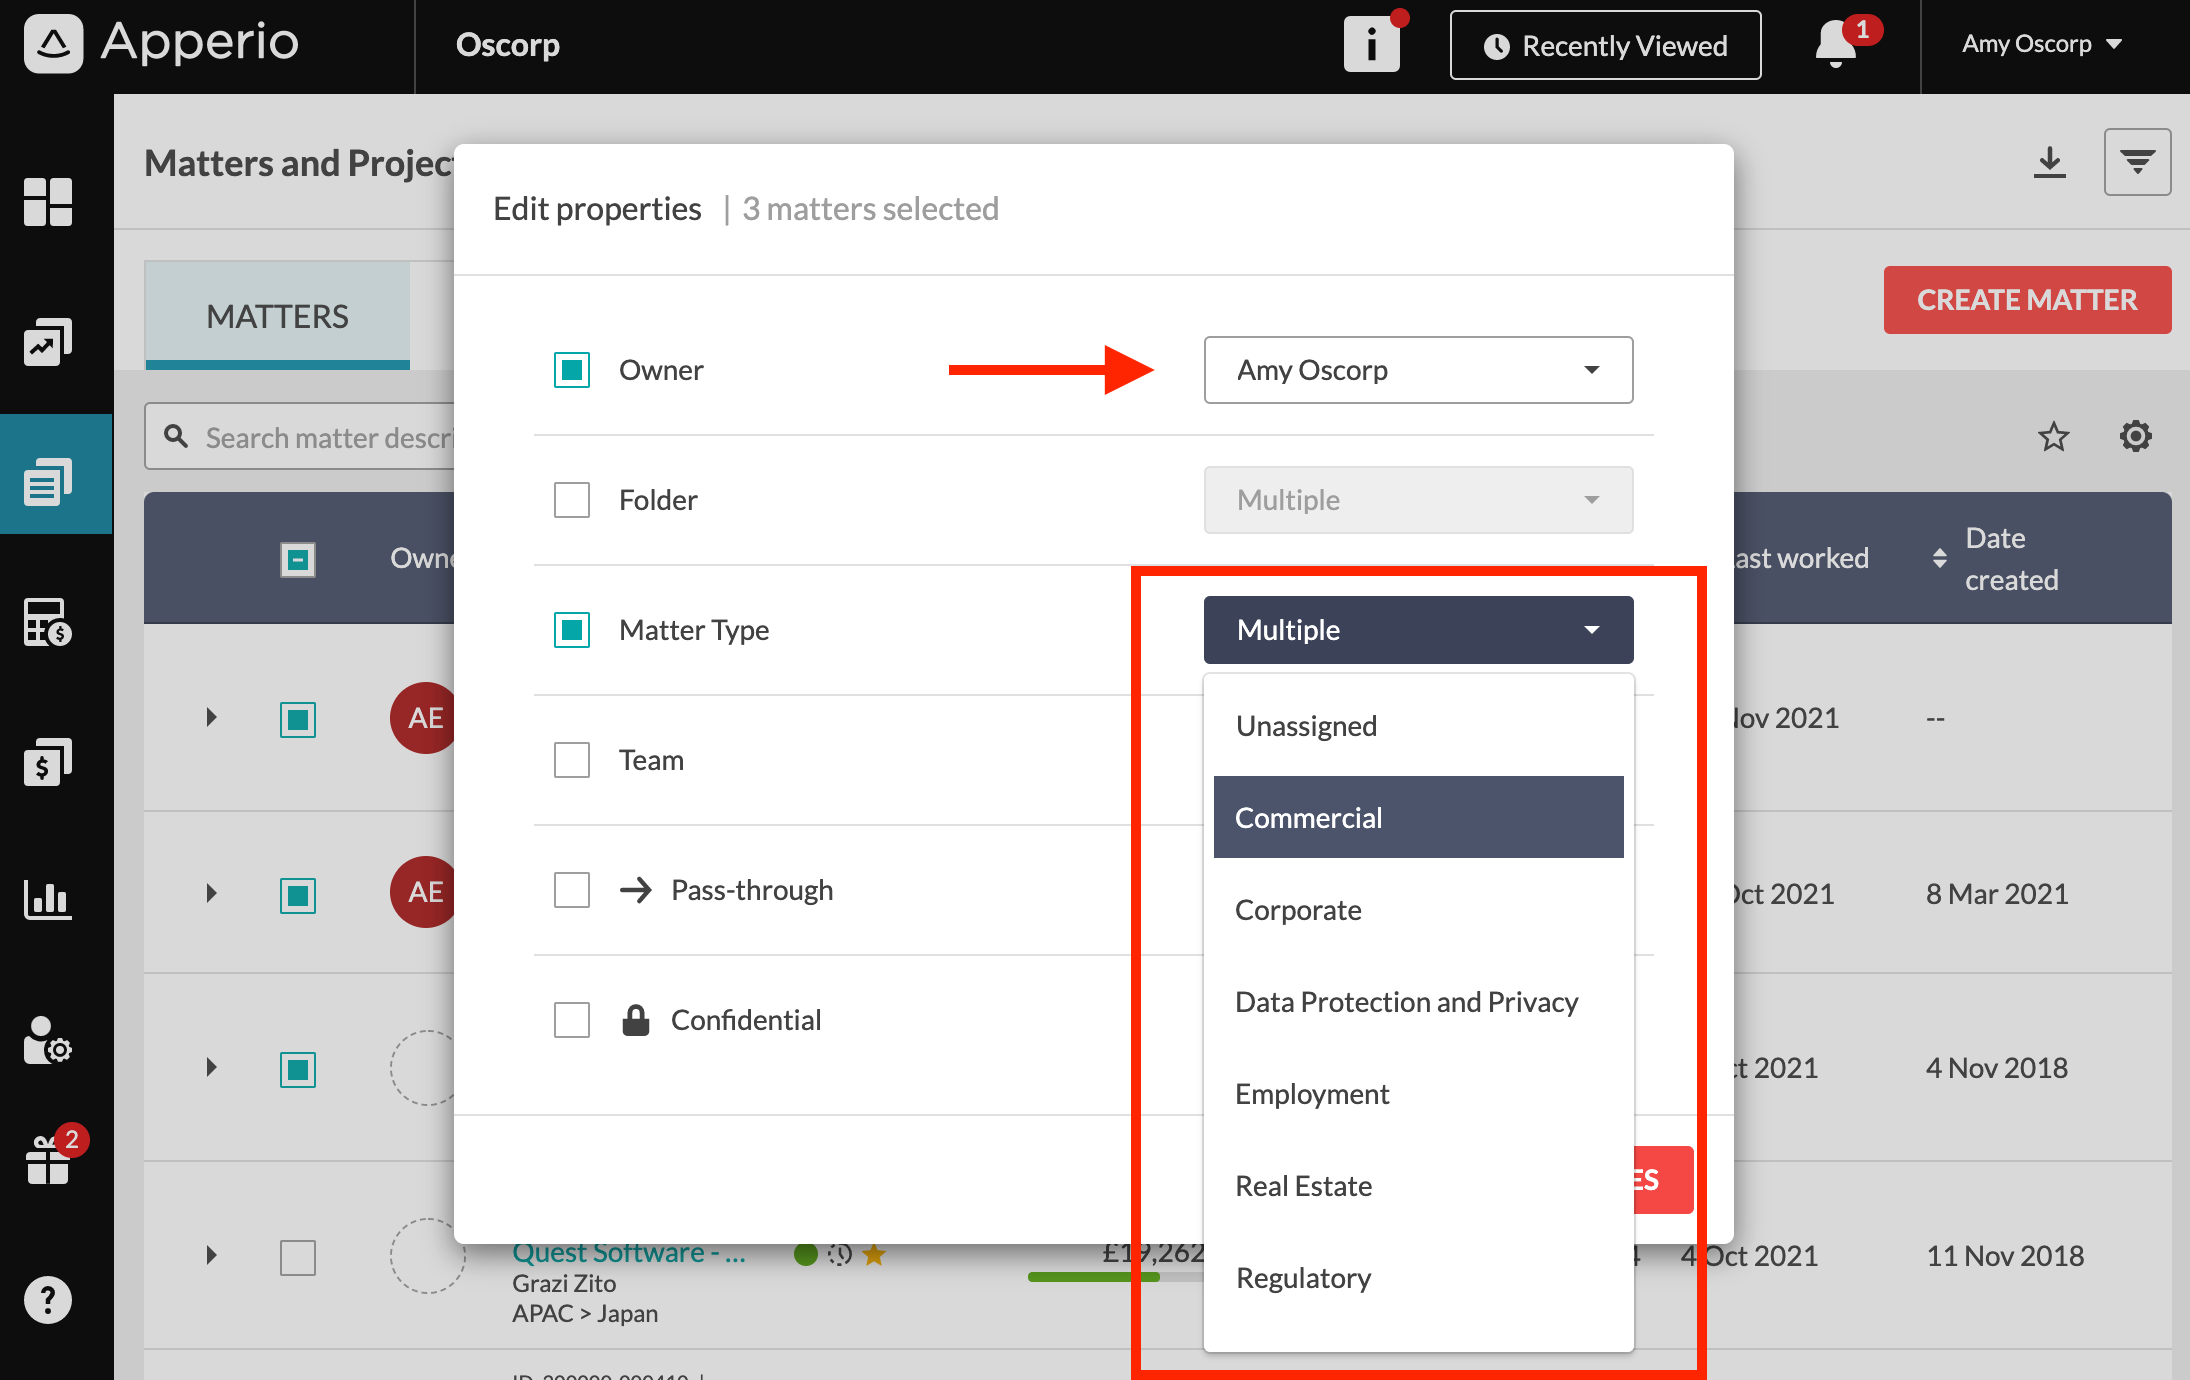The height and width of the screenshot is (1380, 2190).
Task: Toggle the select-all checkbox in table header
Action: point(298,559)
